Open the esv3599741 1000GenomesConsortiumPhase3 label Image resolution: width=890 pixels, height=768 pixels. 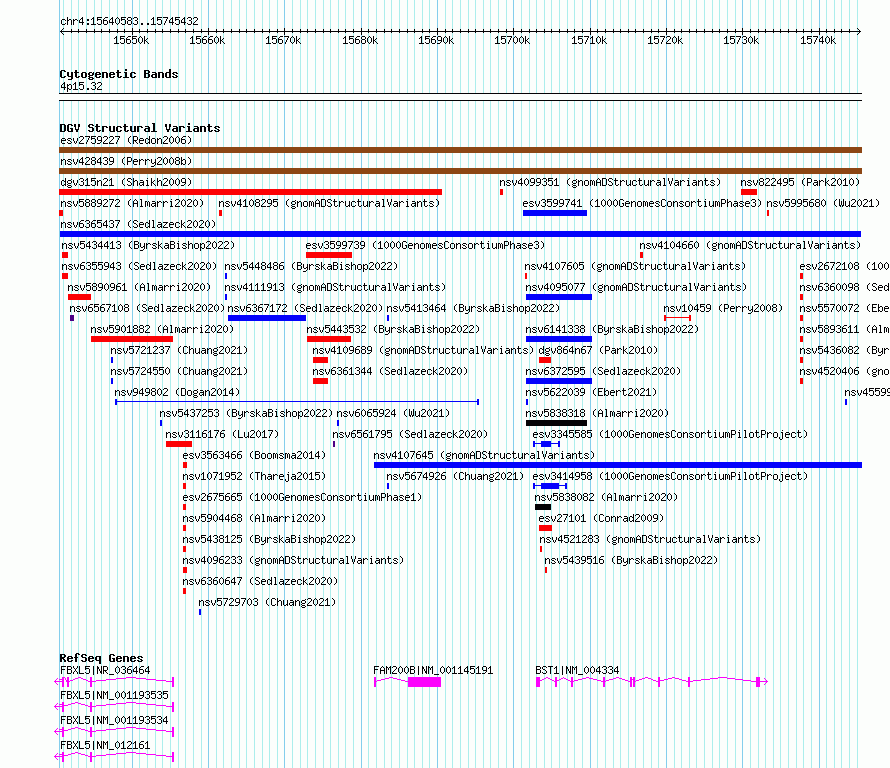click(642, 203)
